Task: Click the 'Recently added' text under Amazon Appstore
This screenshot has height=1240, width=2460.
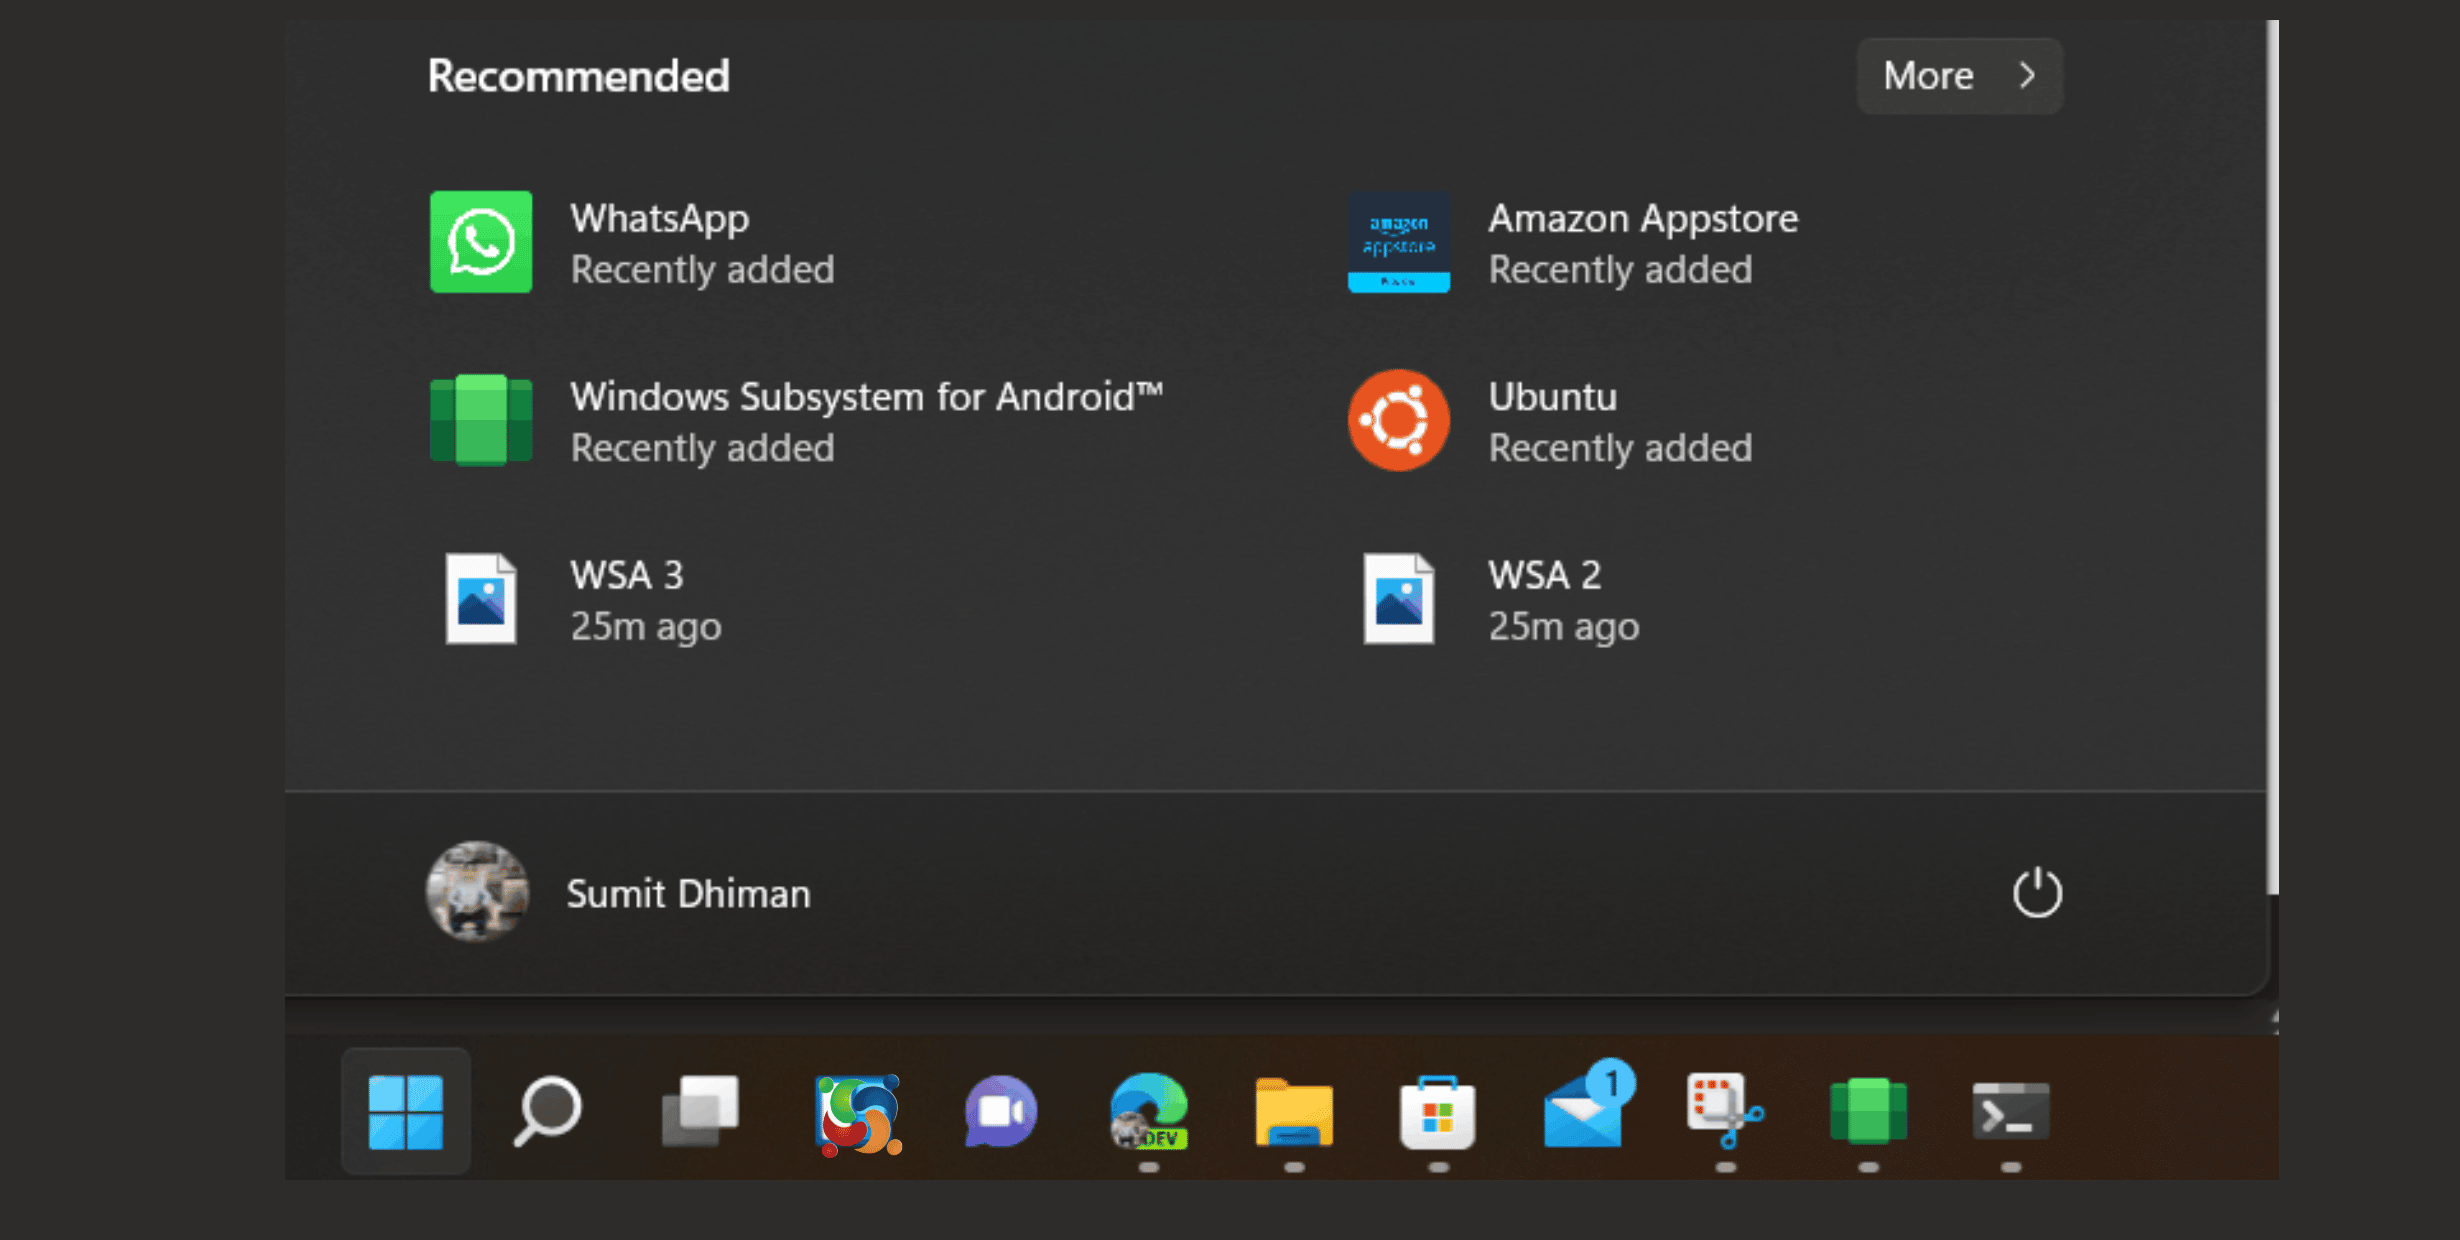Action: click(1620, 270)
